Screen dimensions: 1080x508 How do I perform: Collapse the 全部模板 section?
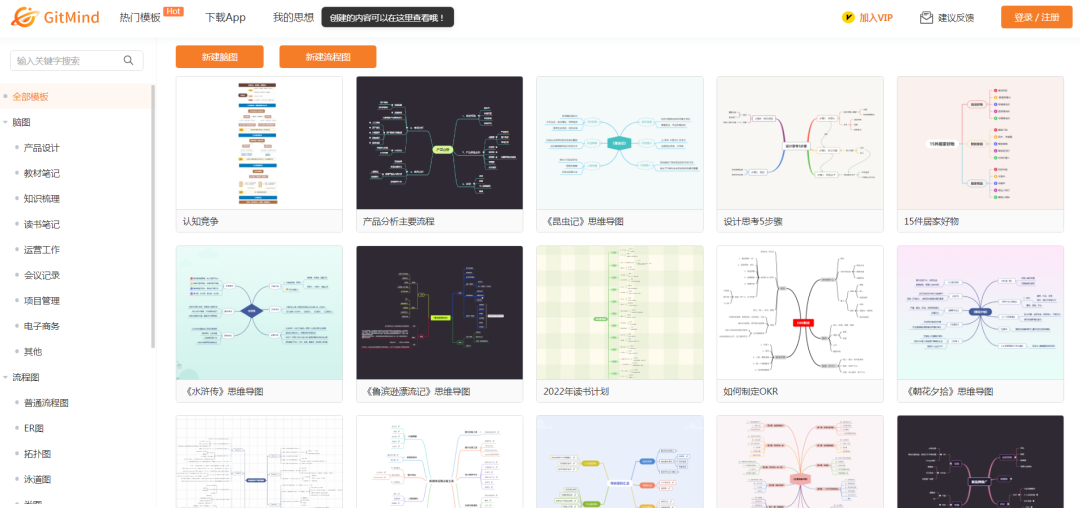6,97
